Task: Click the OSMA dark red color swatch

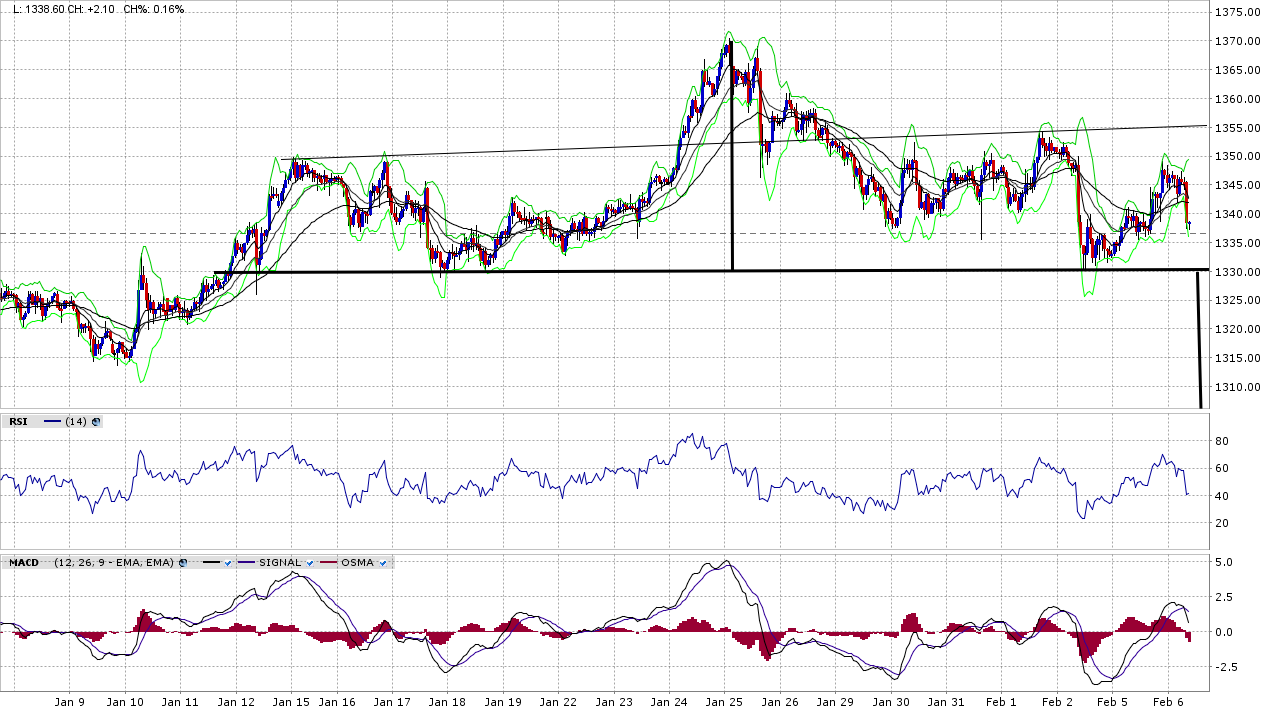Action: [330, 563]
